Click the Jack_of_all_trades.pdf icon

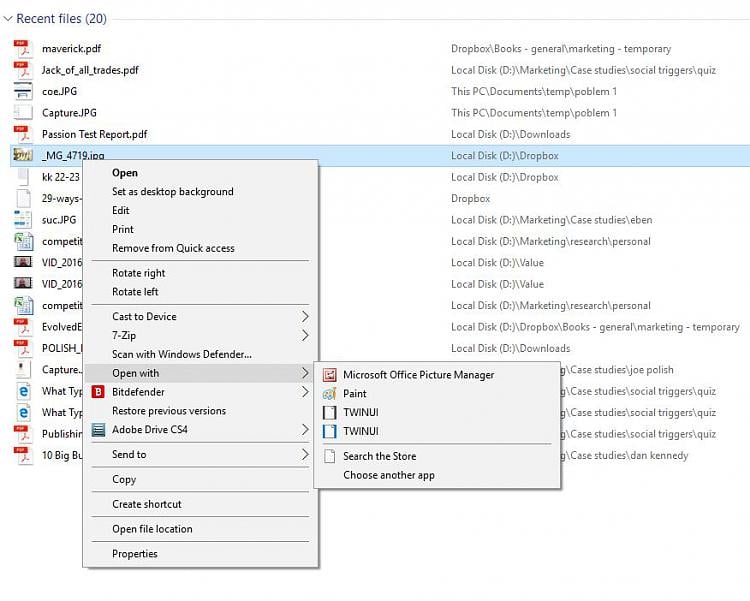tap(23, 70)
